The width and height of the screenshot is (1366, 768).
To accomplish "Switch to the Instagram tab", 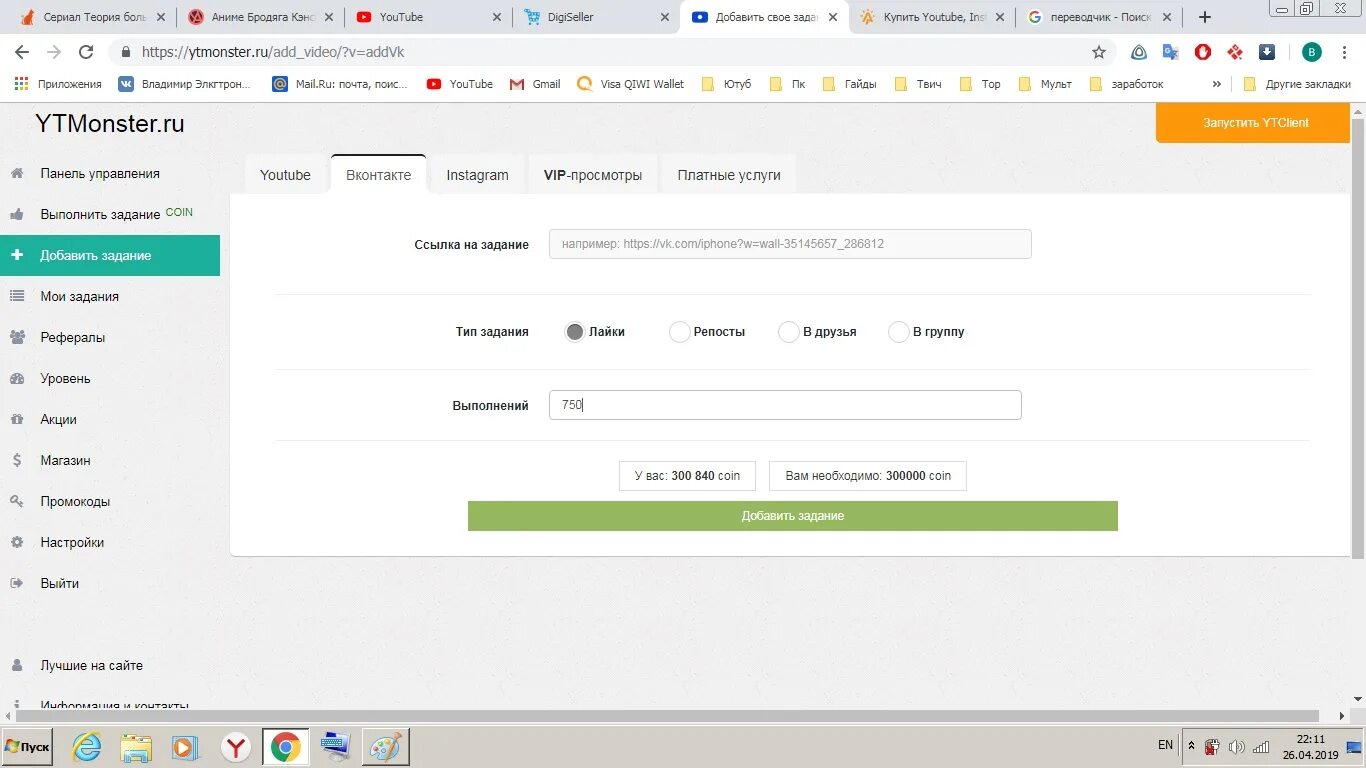I will click(x=477, y=174).
